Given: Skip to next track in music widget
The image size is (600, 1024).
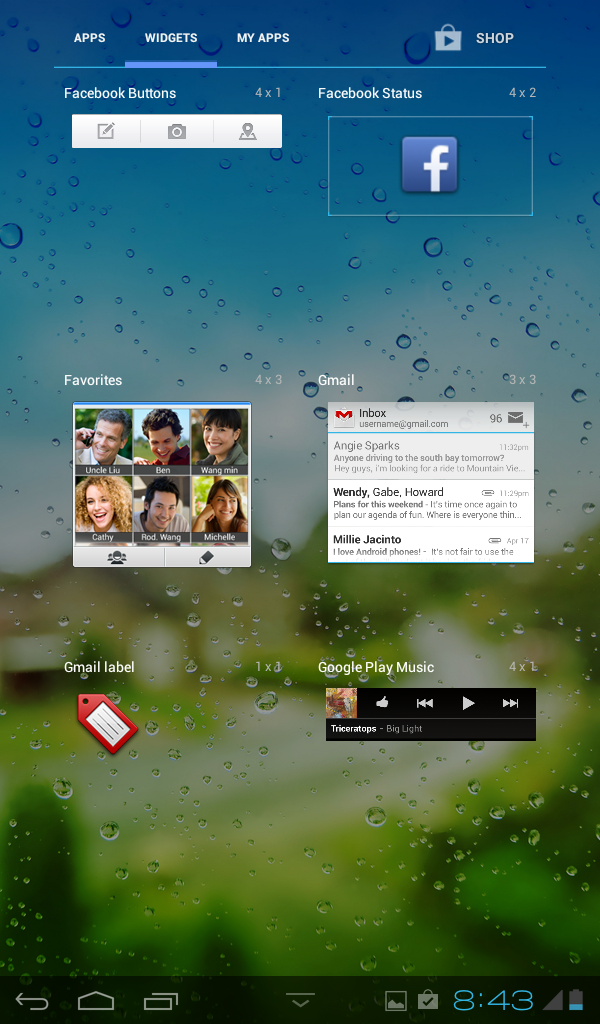Looking at the screenshot, I should (511, 703).
